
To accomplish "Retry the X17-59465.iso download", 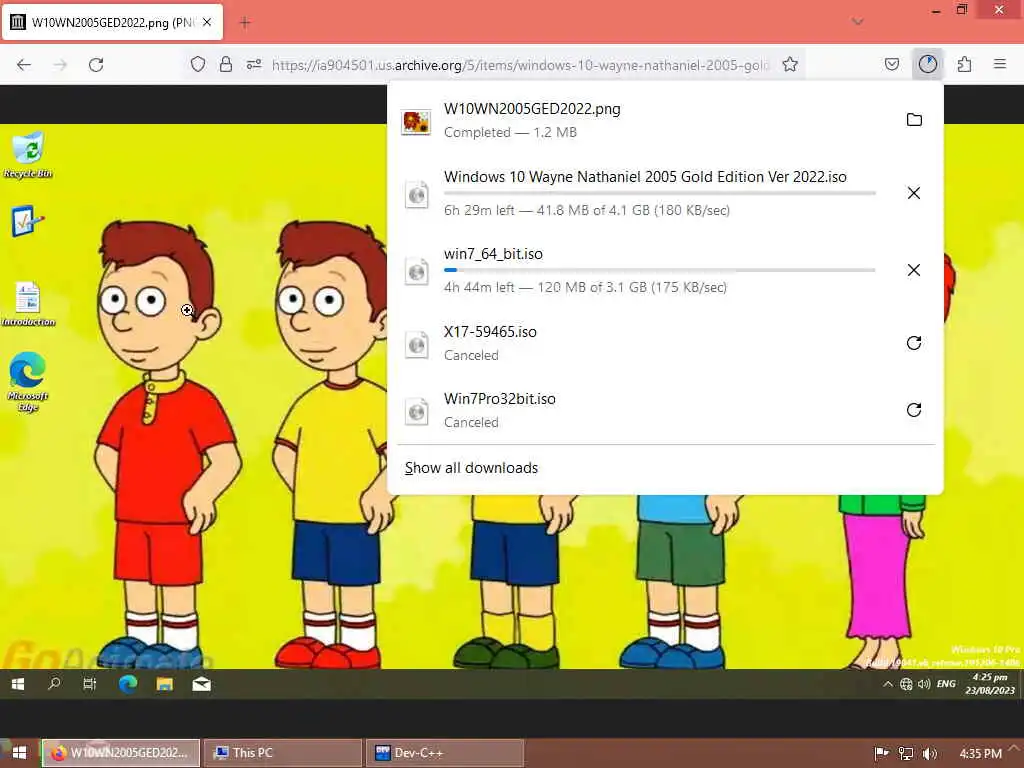I will coord(914,343).
